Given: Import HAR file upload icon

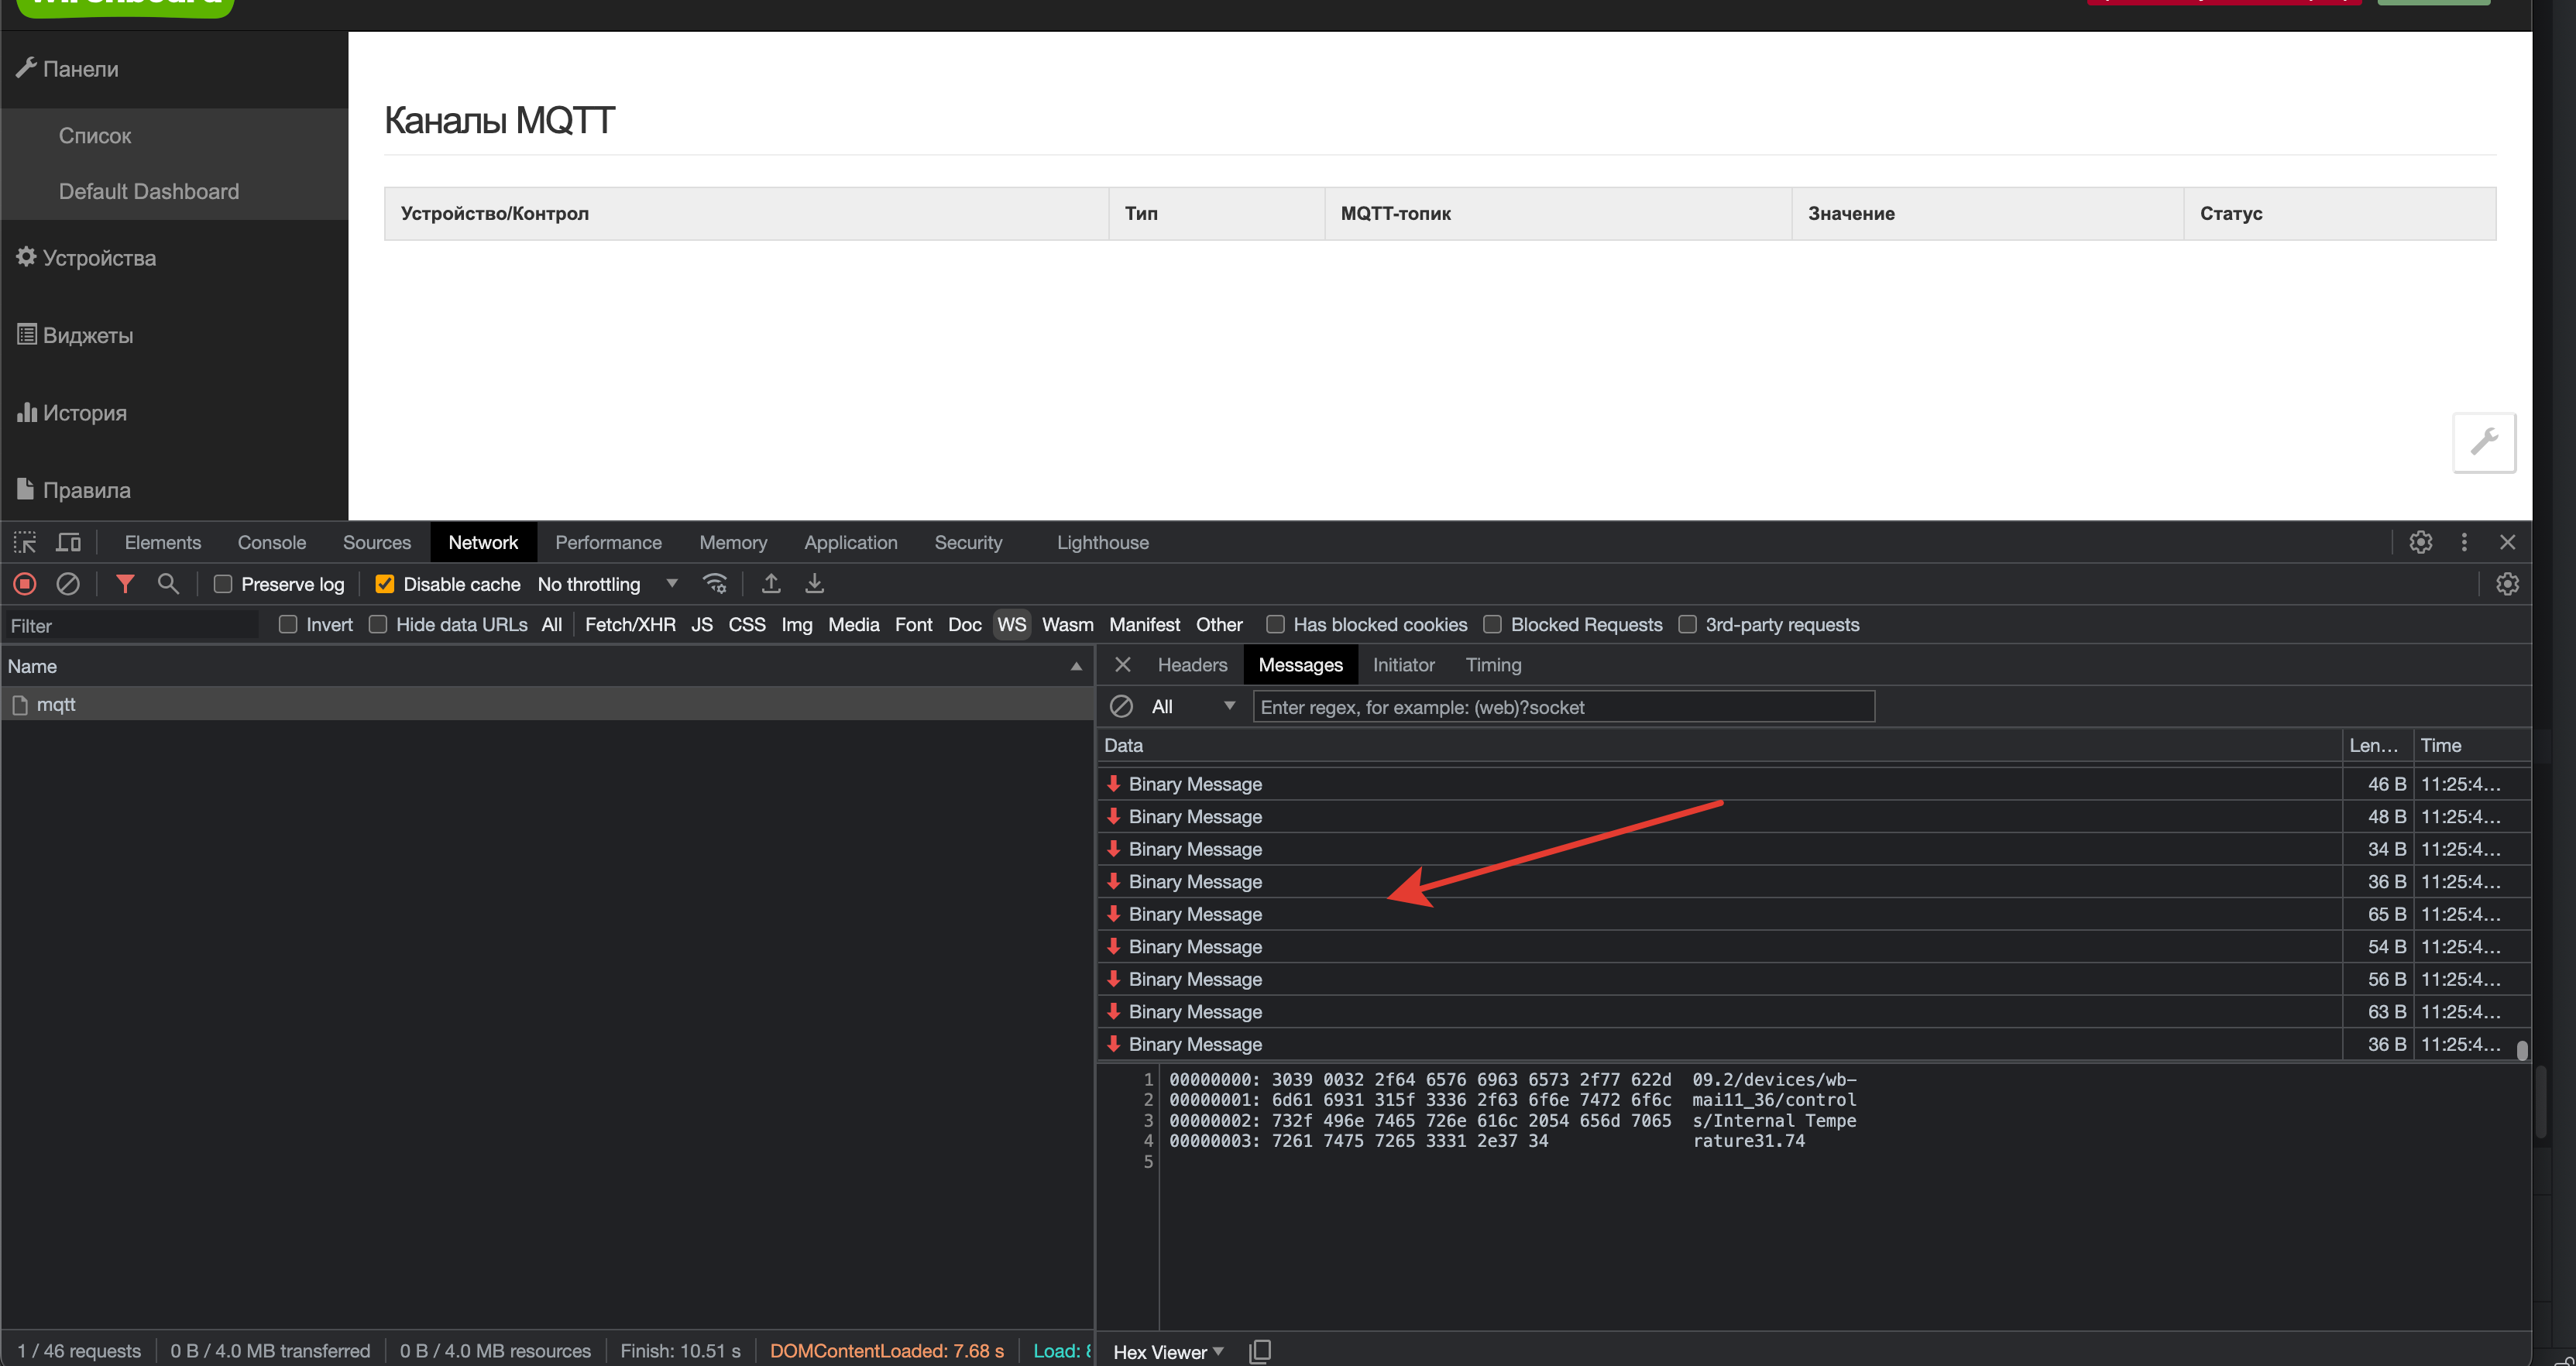Looking at the screenshot, I should coord(771,584).
